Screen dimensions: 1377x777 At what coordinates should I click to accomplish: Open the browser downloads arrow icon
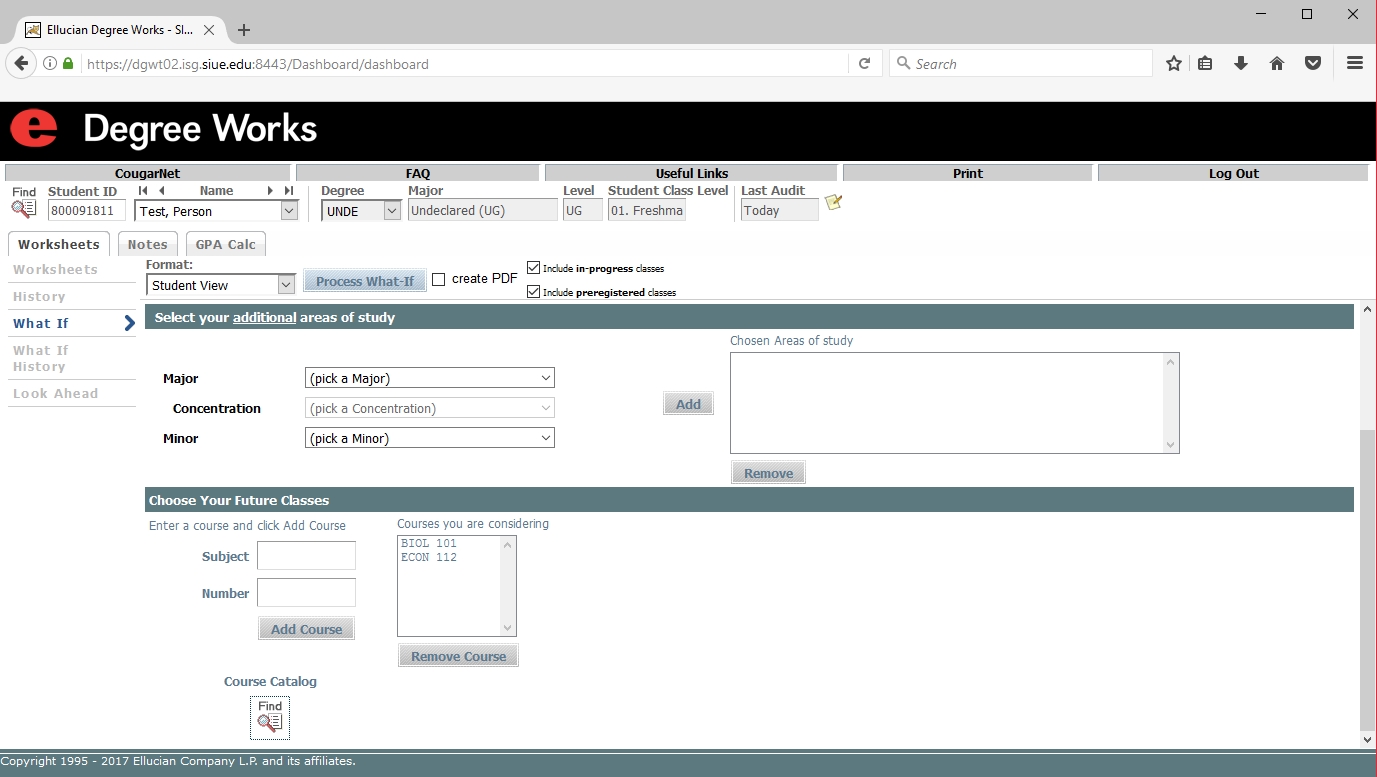pyautogui.click(x=1241, y=64)
